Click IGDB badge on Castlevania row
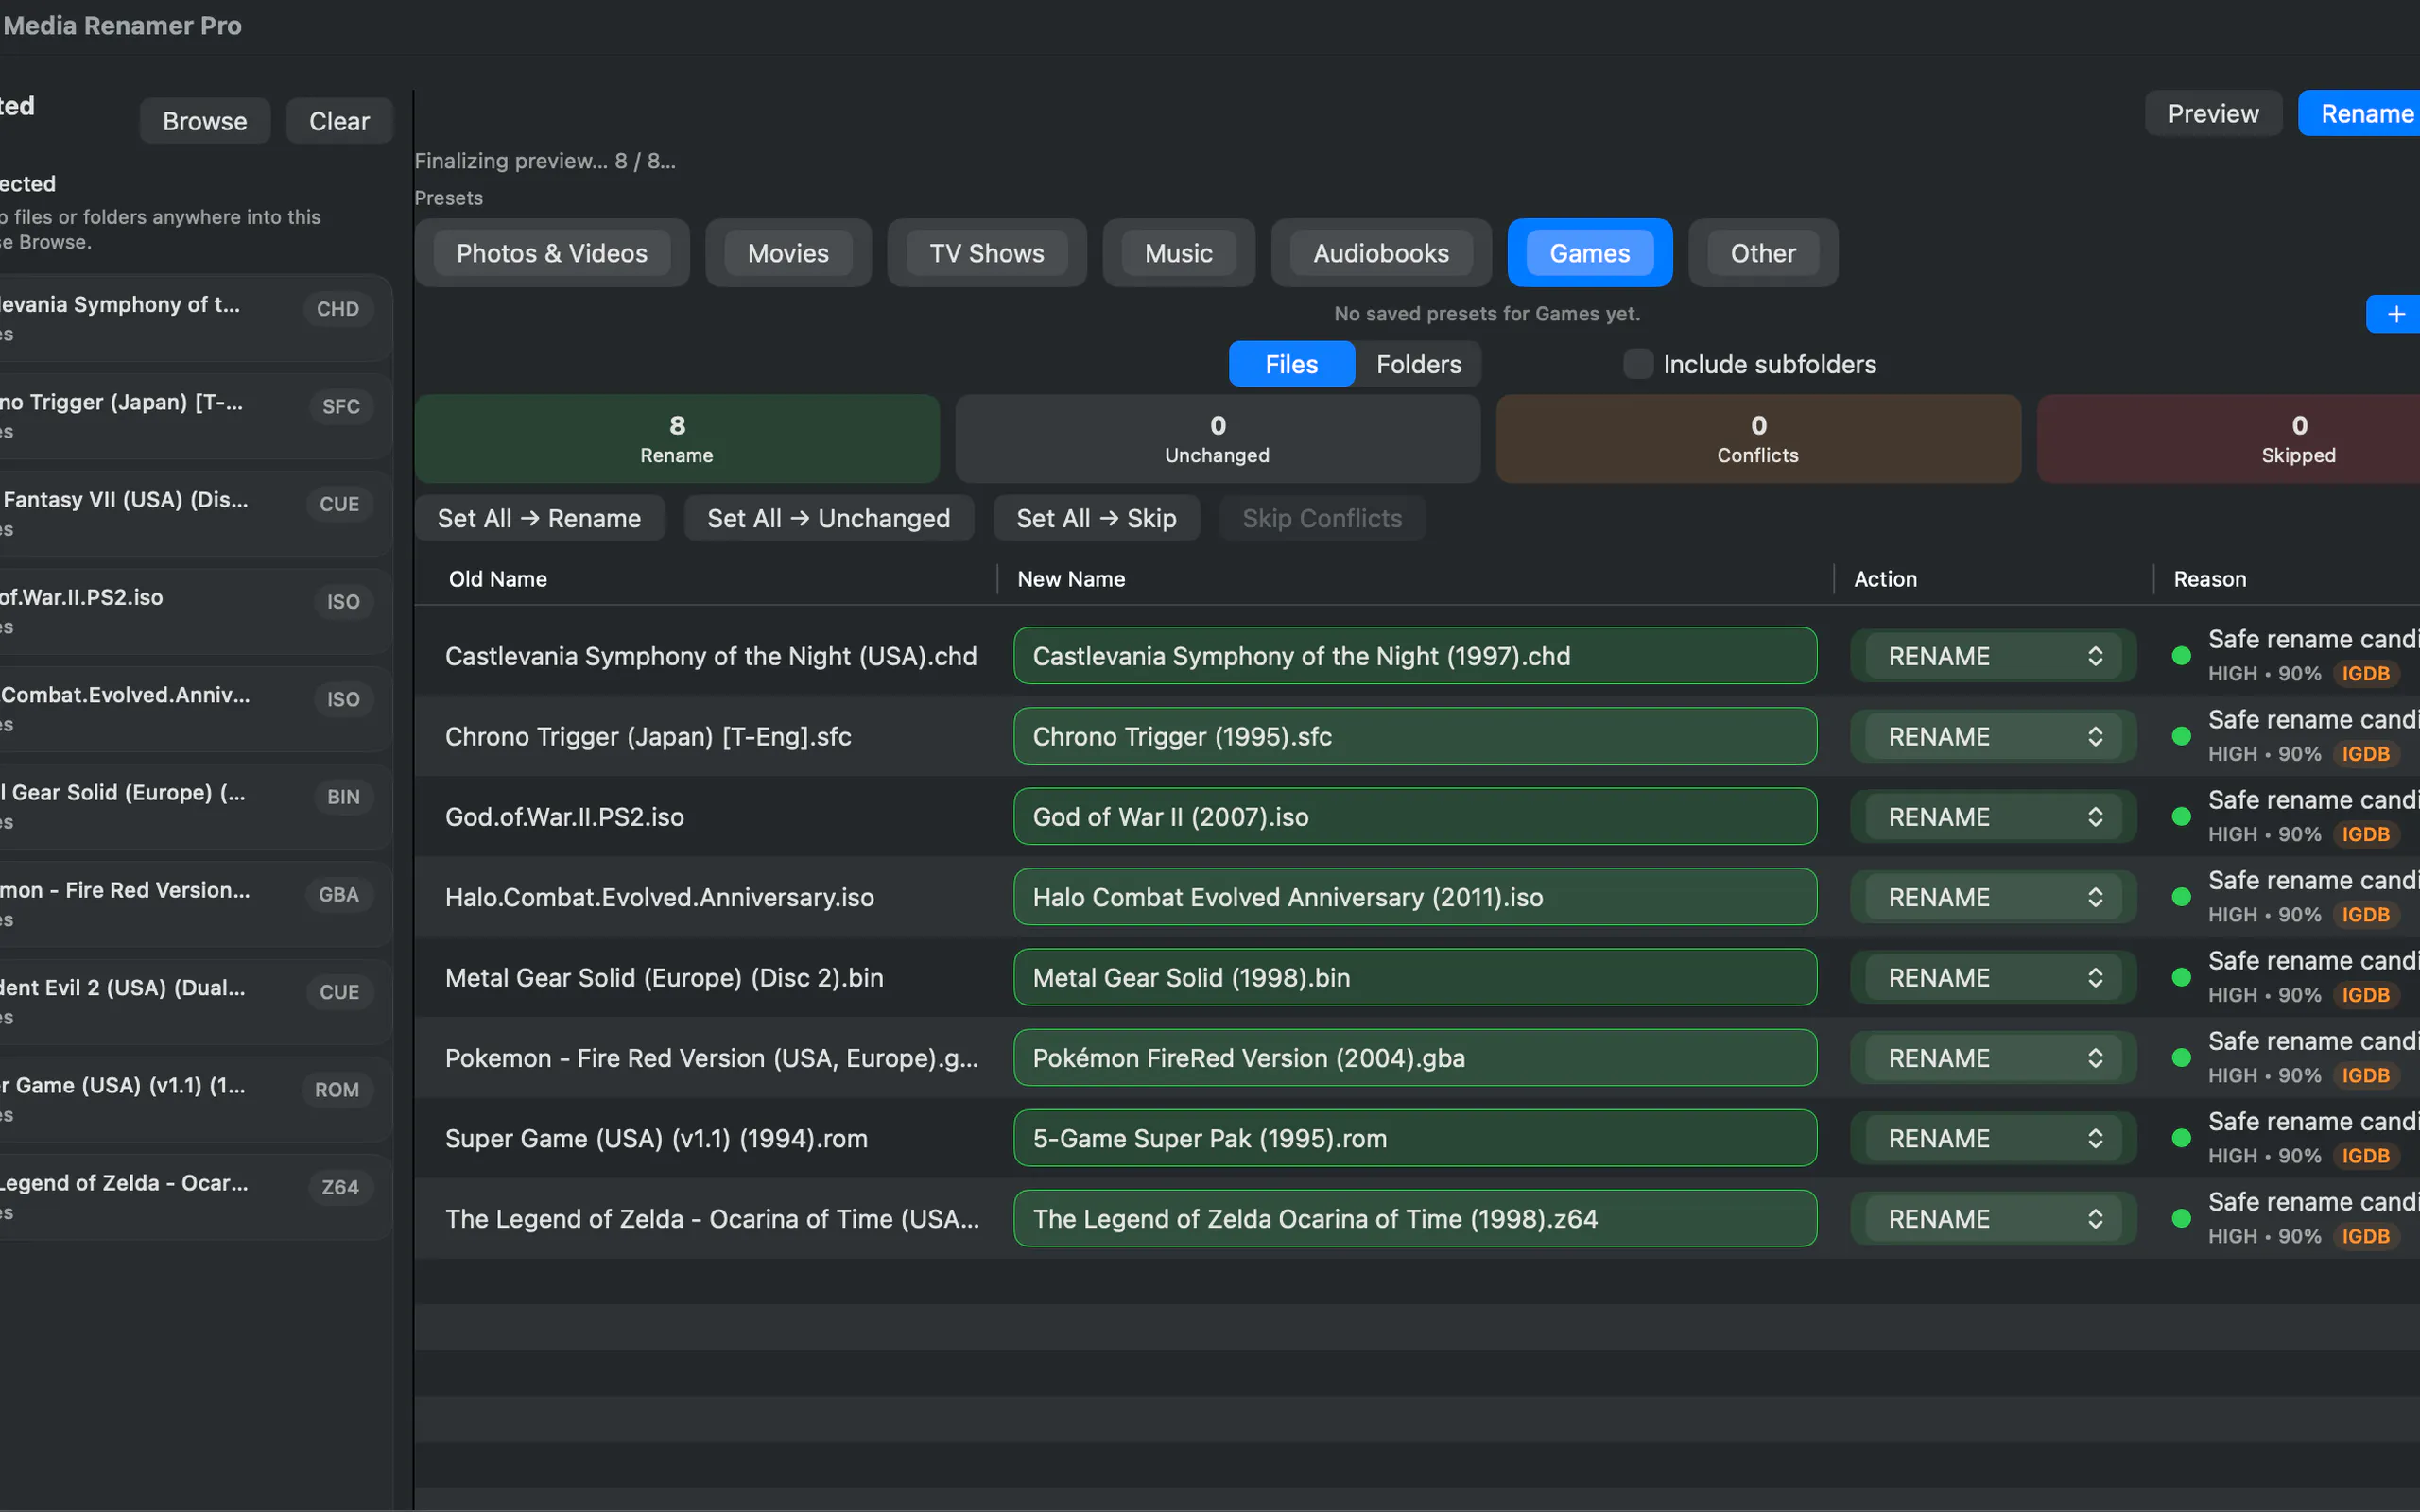This screenshot has width=2420, height=1512. tap(2365, 674)
